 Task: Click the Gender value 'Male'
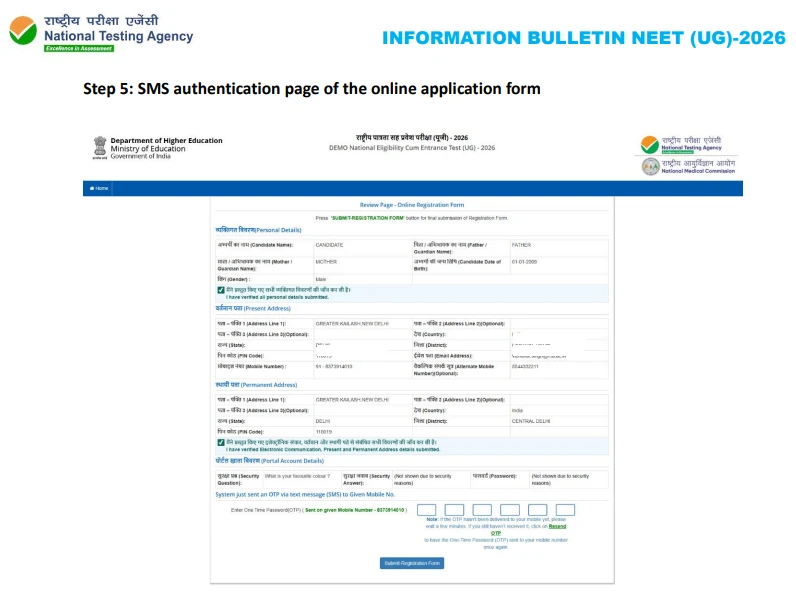321,279
